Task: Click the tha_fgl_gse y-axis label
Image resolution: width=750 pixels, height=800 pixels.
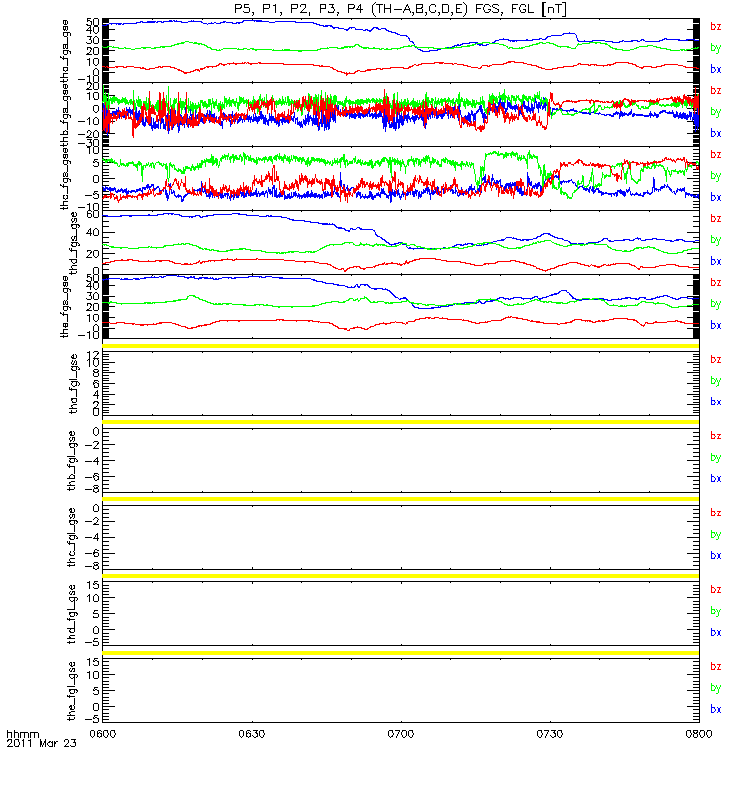Action: (x=74, y=384)
